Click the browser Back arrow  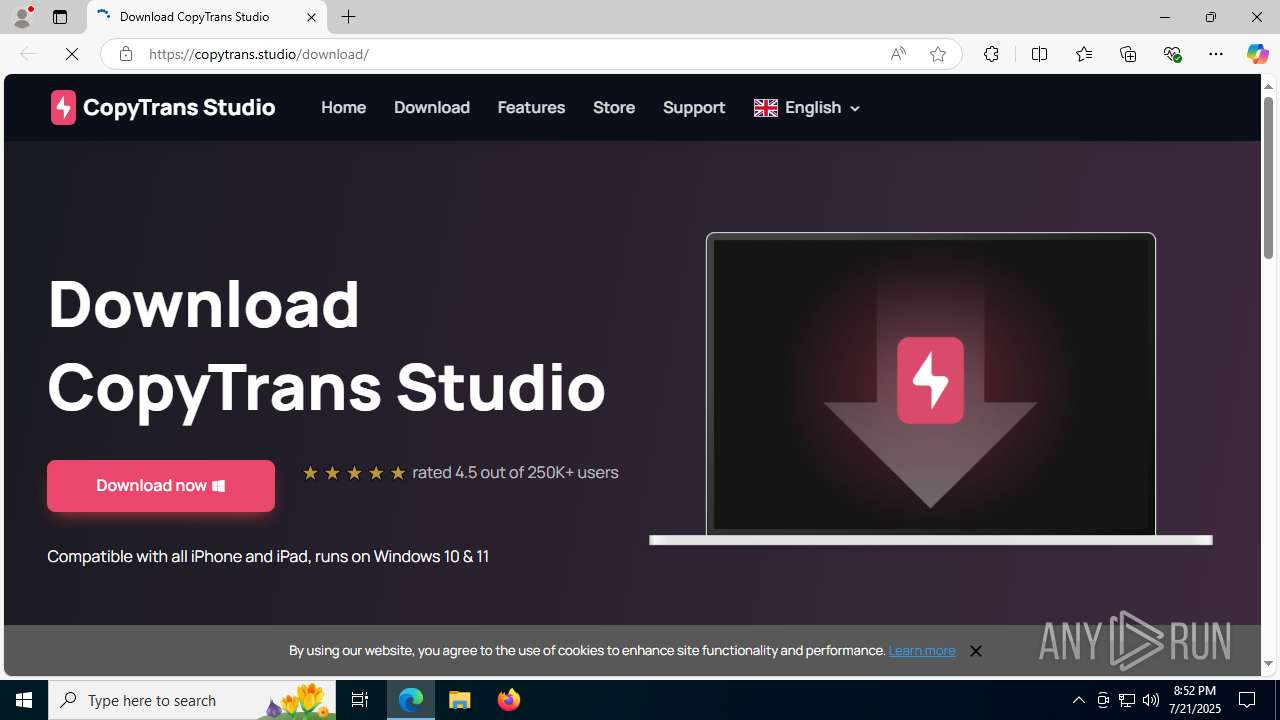[28, 54]
